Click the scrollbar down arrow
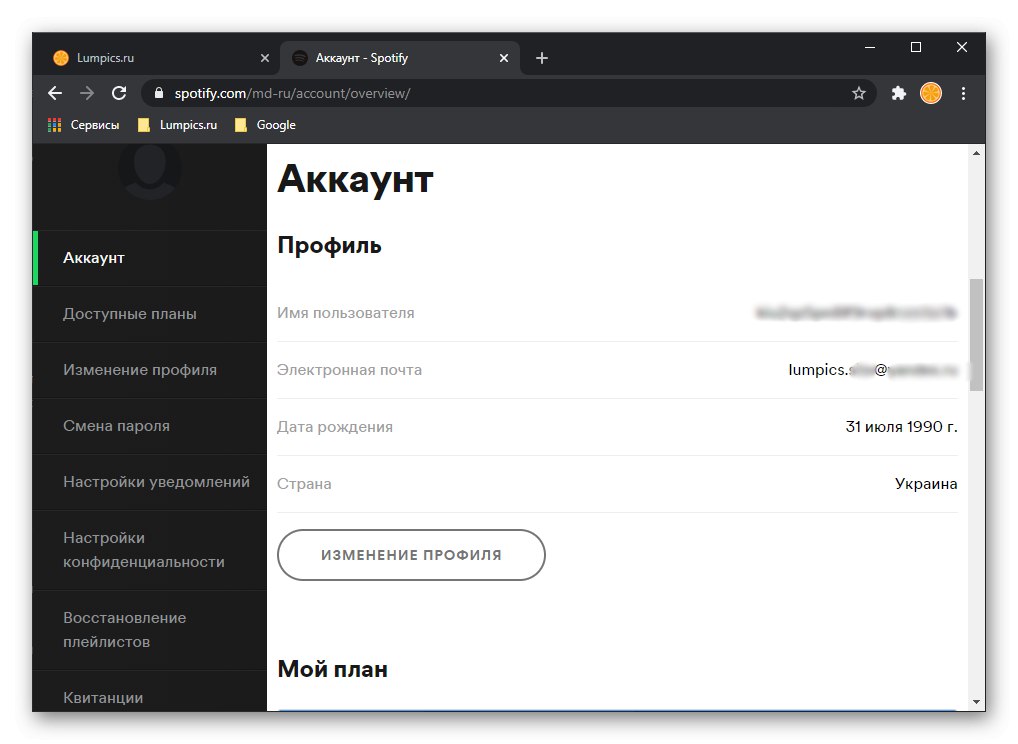 tap(976, 702)
